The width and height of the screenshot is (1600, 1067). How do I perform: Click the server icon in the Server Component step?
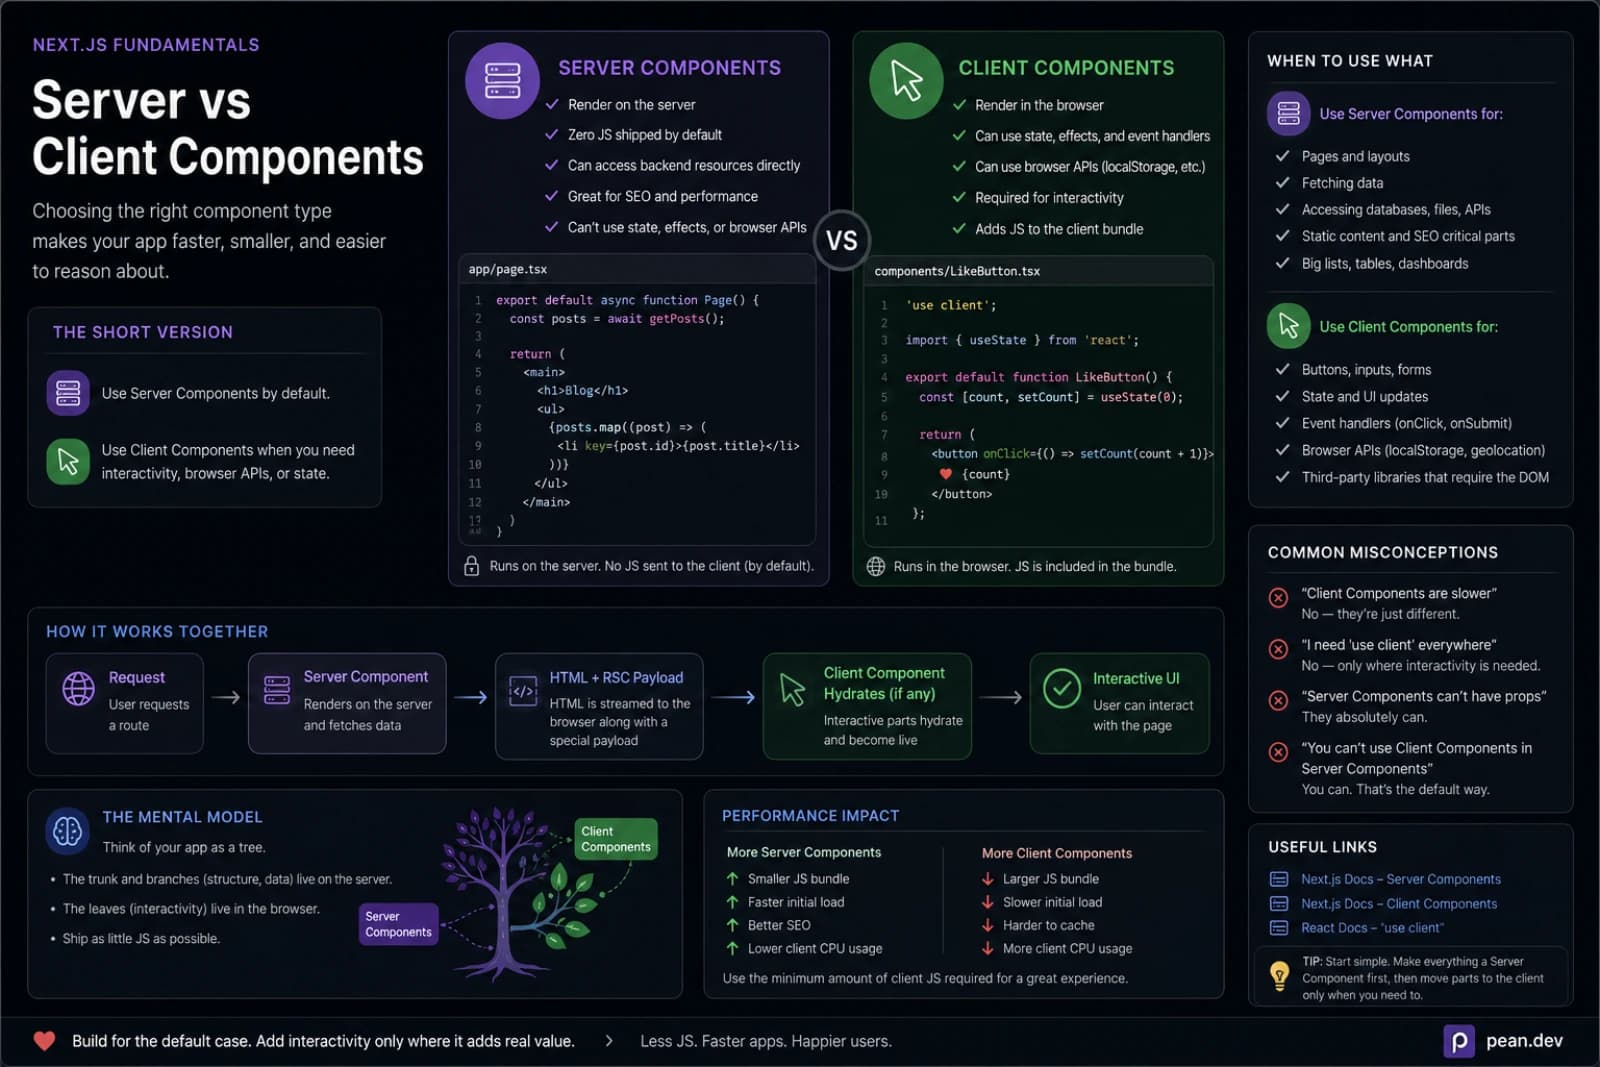pos(277,690)
